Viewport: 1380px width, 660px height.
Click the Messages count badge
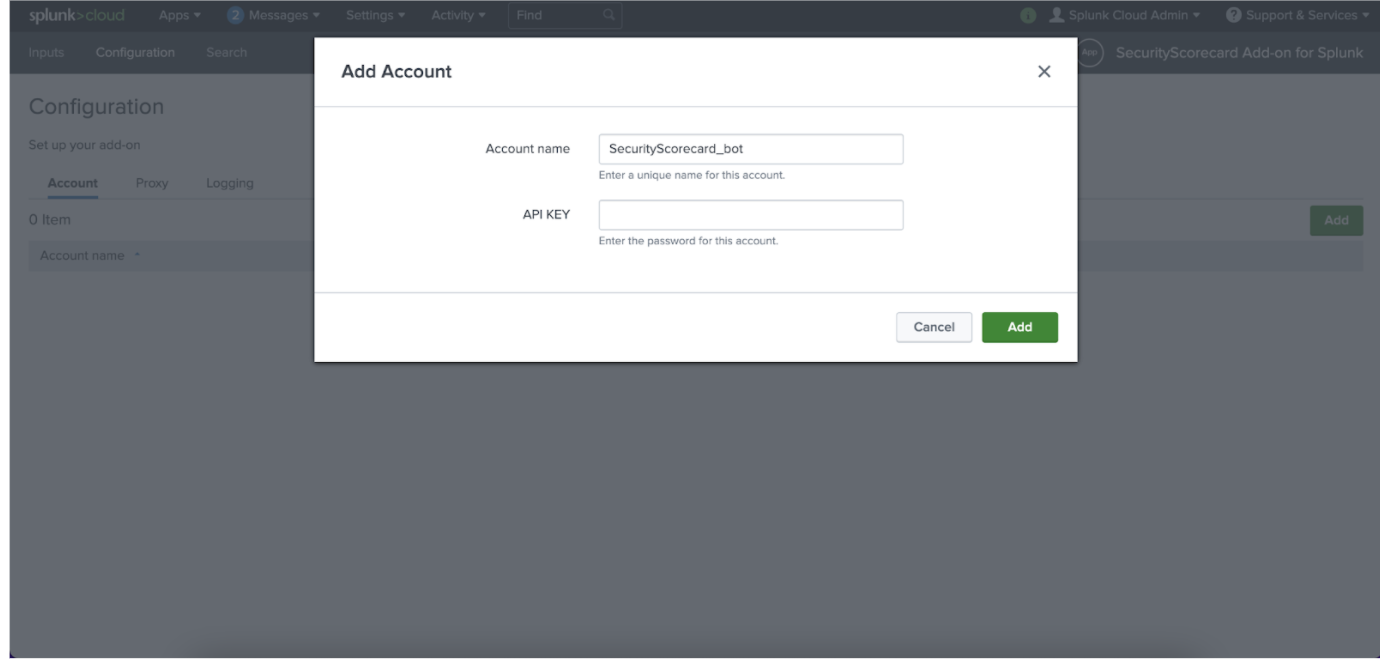pos(235,15)
